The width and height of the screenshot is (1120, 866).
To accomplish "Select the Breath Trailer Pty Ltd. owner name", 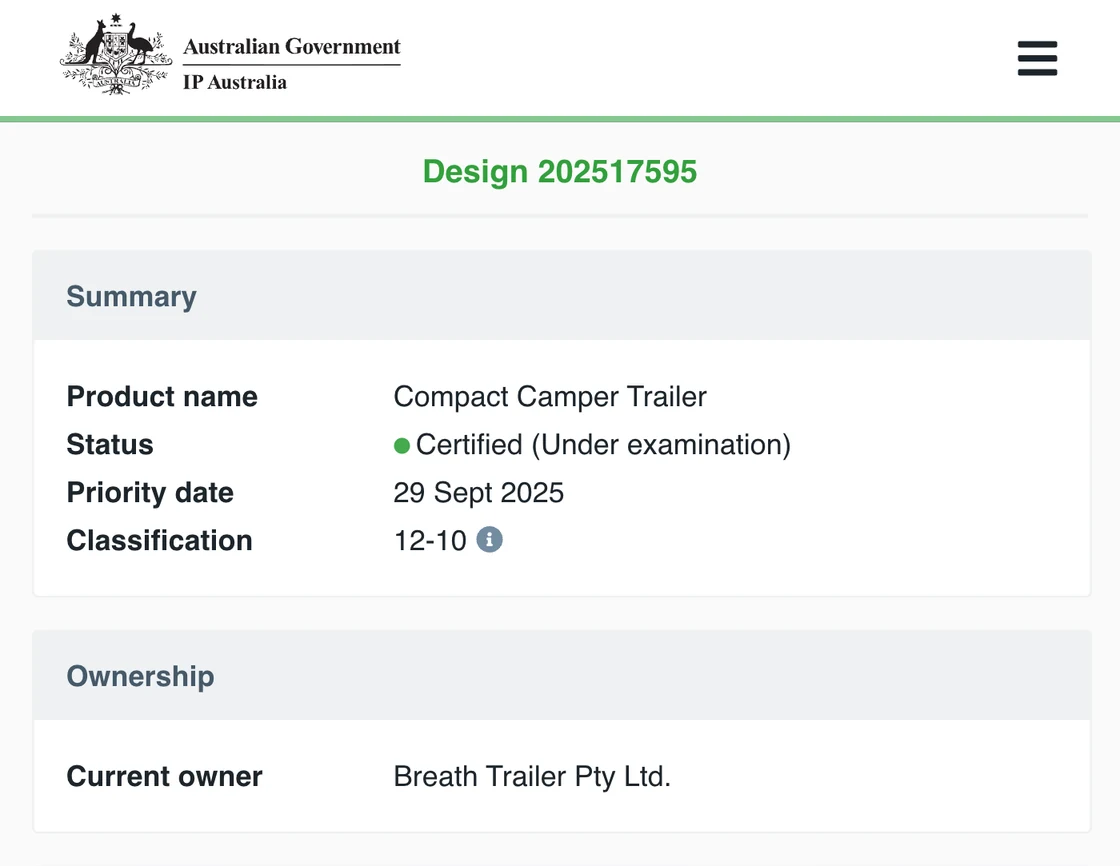I will [x=532, y=777].
